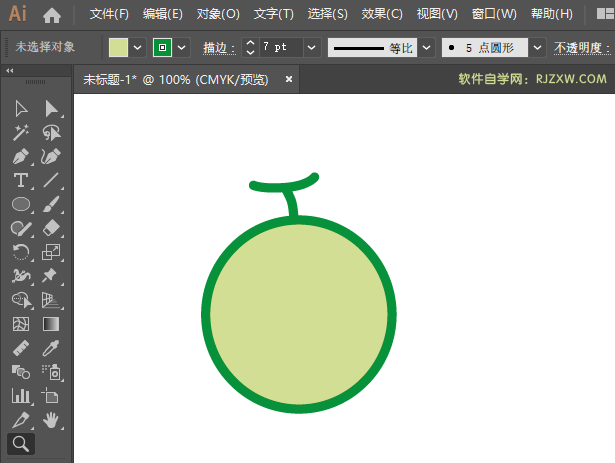This screenshot has width=615, height=463.
Task: Pick the Type tool in the toolbar
Action: [x=21, y=180]
